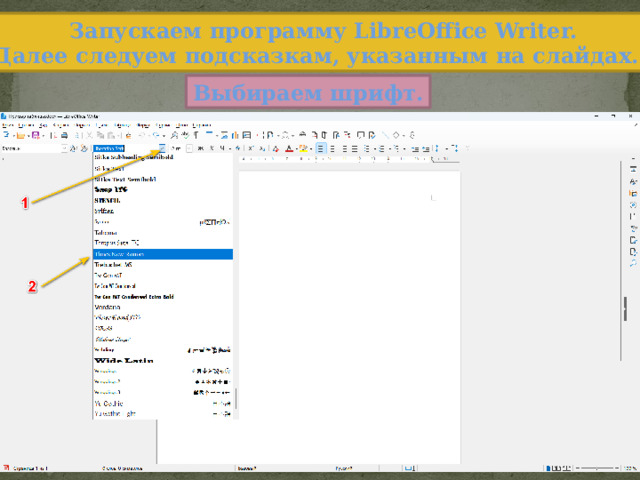This screenshot has width=640, height=480.
Task: Activate the Clone Formatting paintbrush
Action: (128, 135)
